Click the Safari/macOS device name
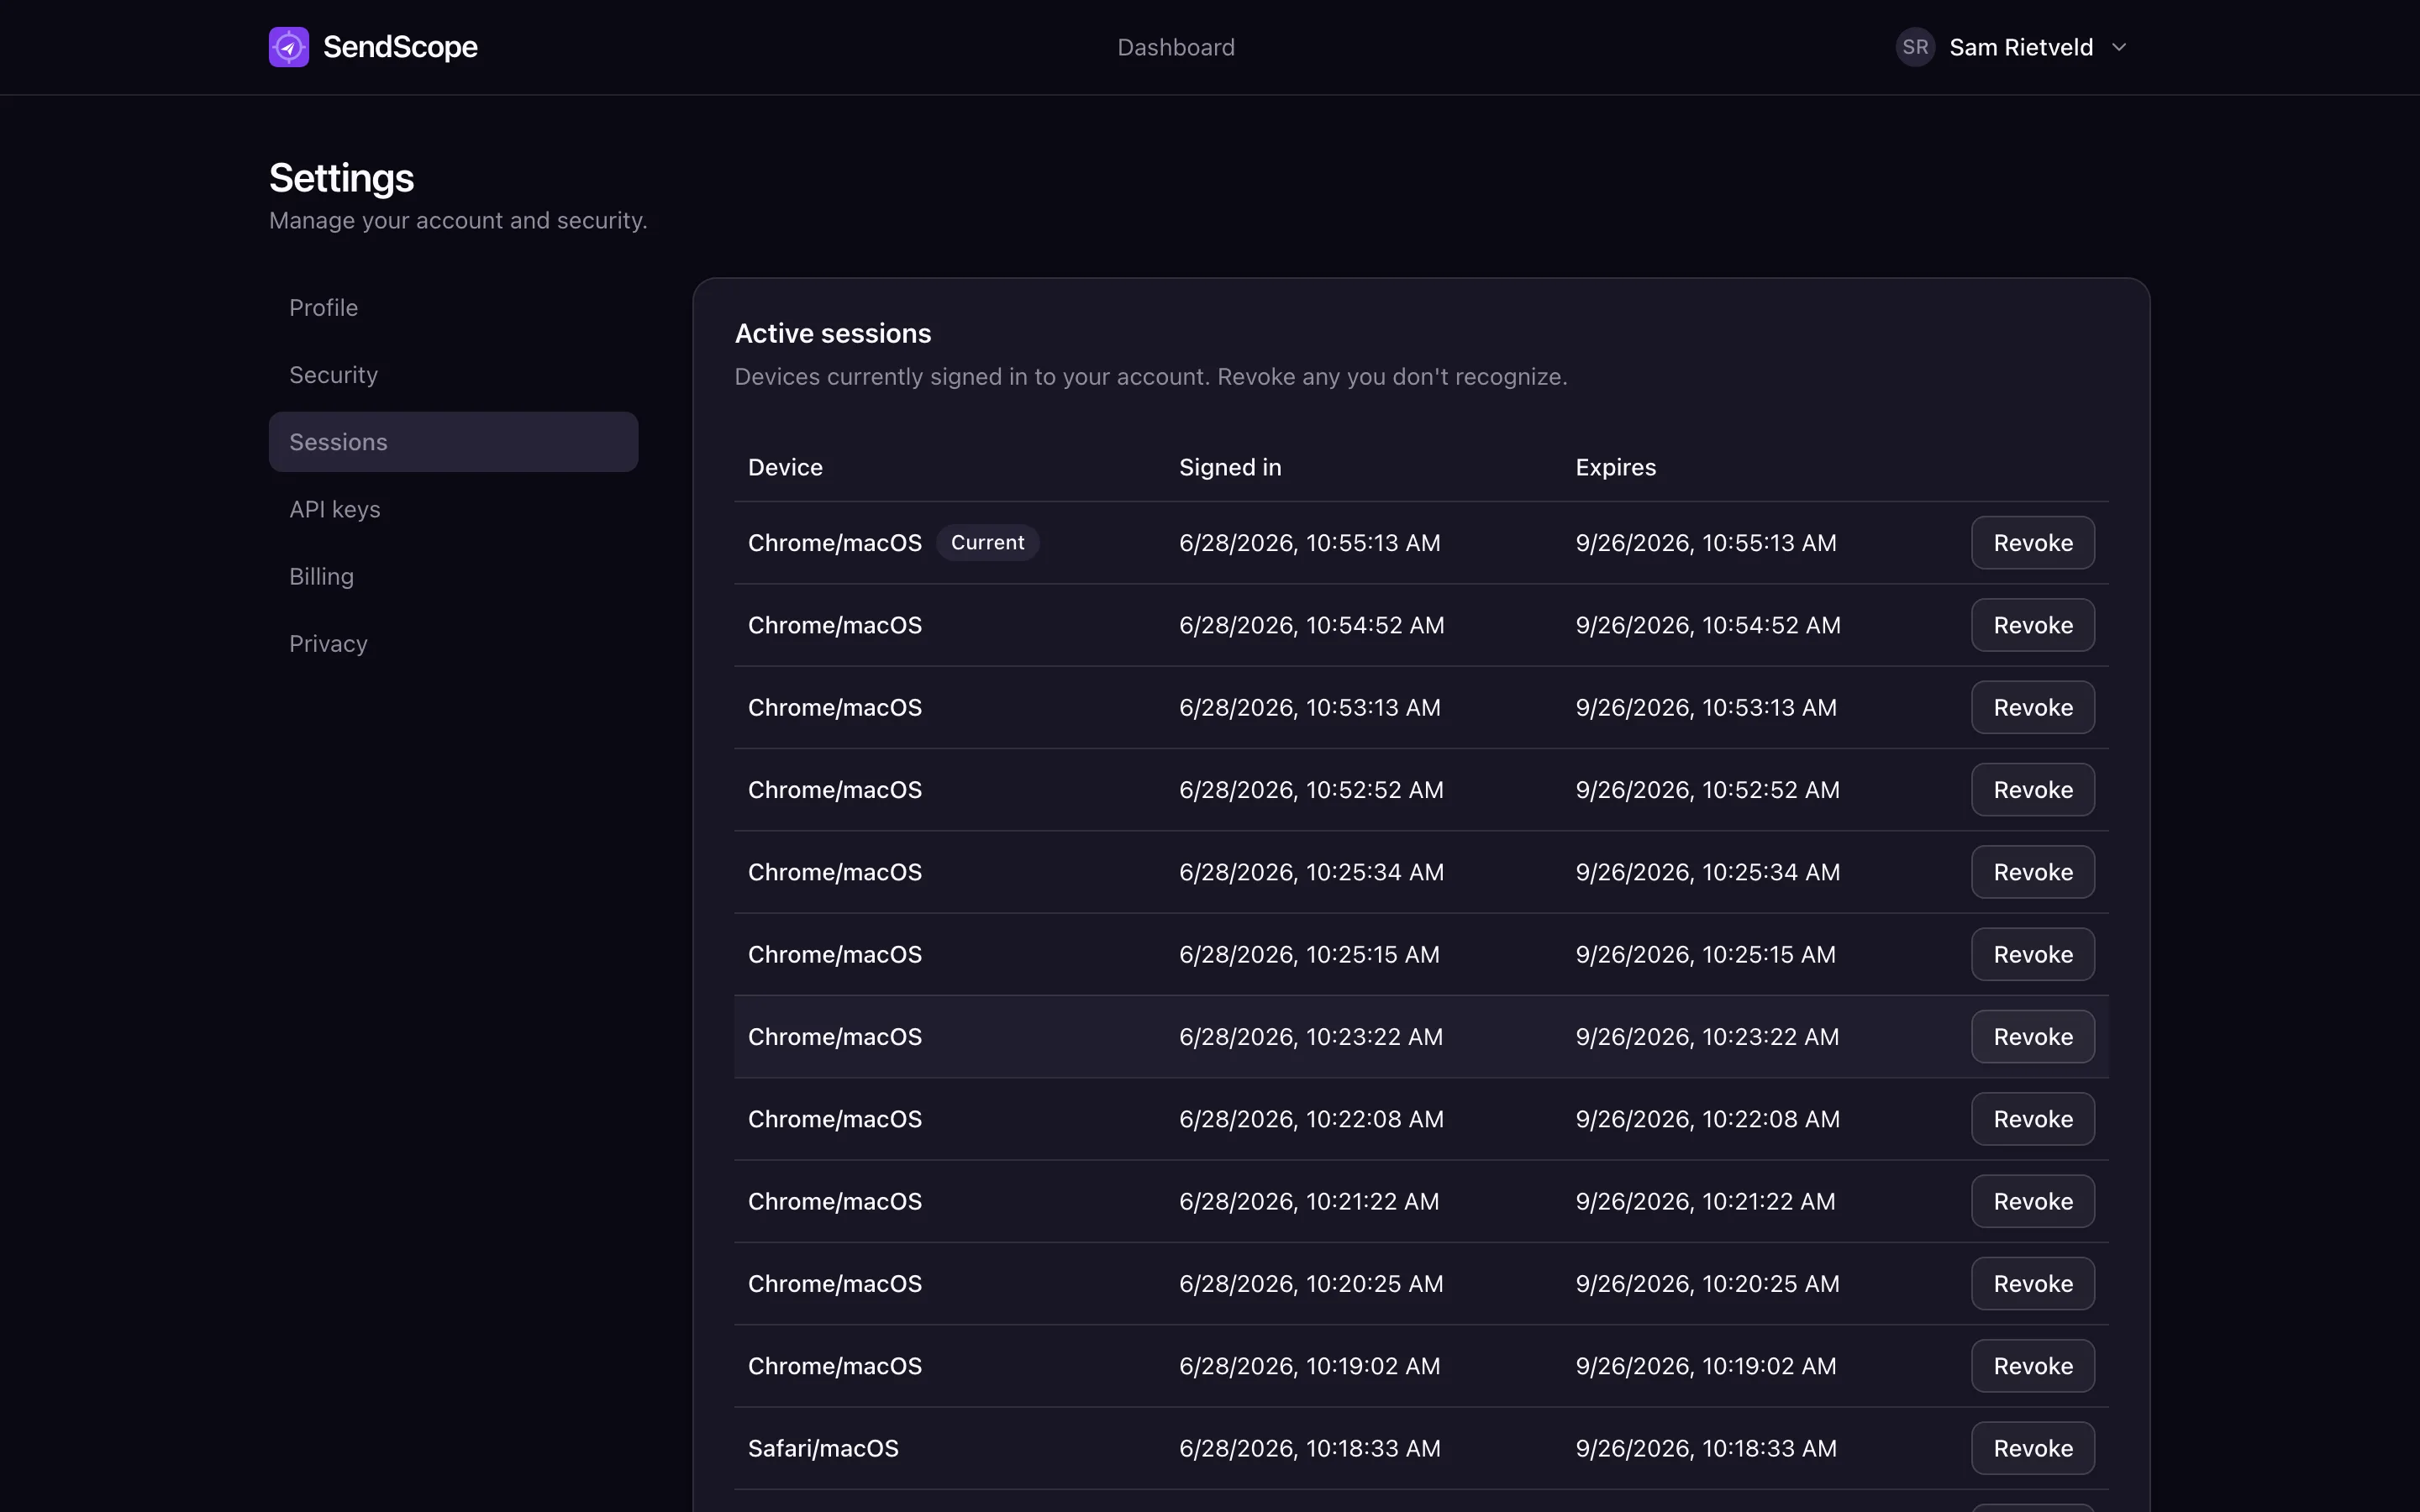 click(x=823, y=1448)
